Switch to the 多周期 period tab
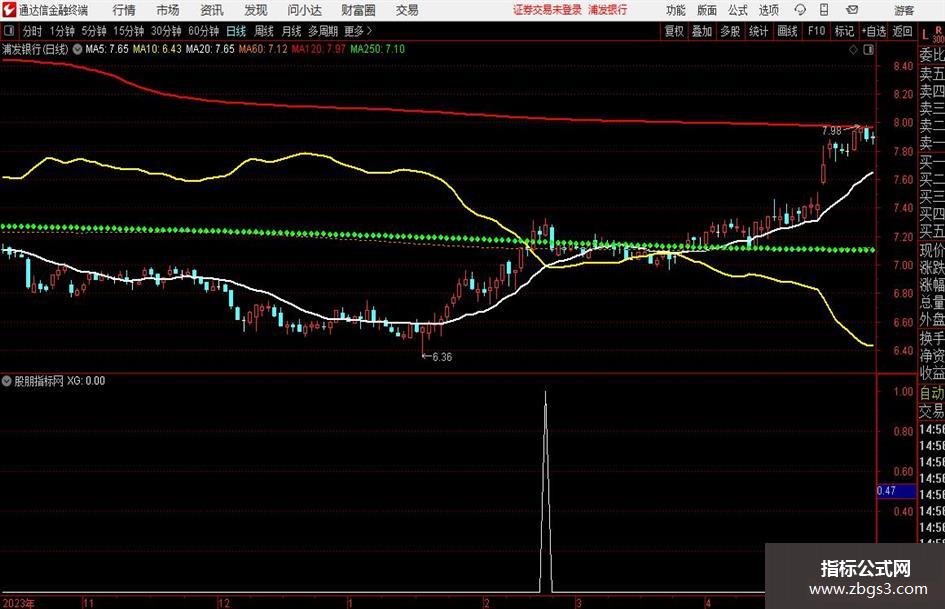This screenshot has height=609, width=945. point(323,31)
